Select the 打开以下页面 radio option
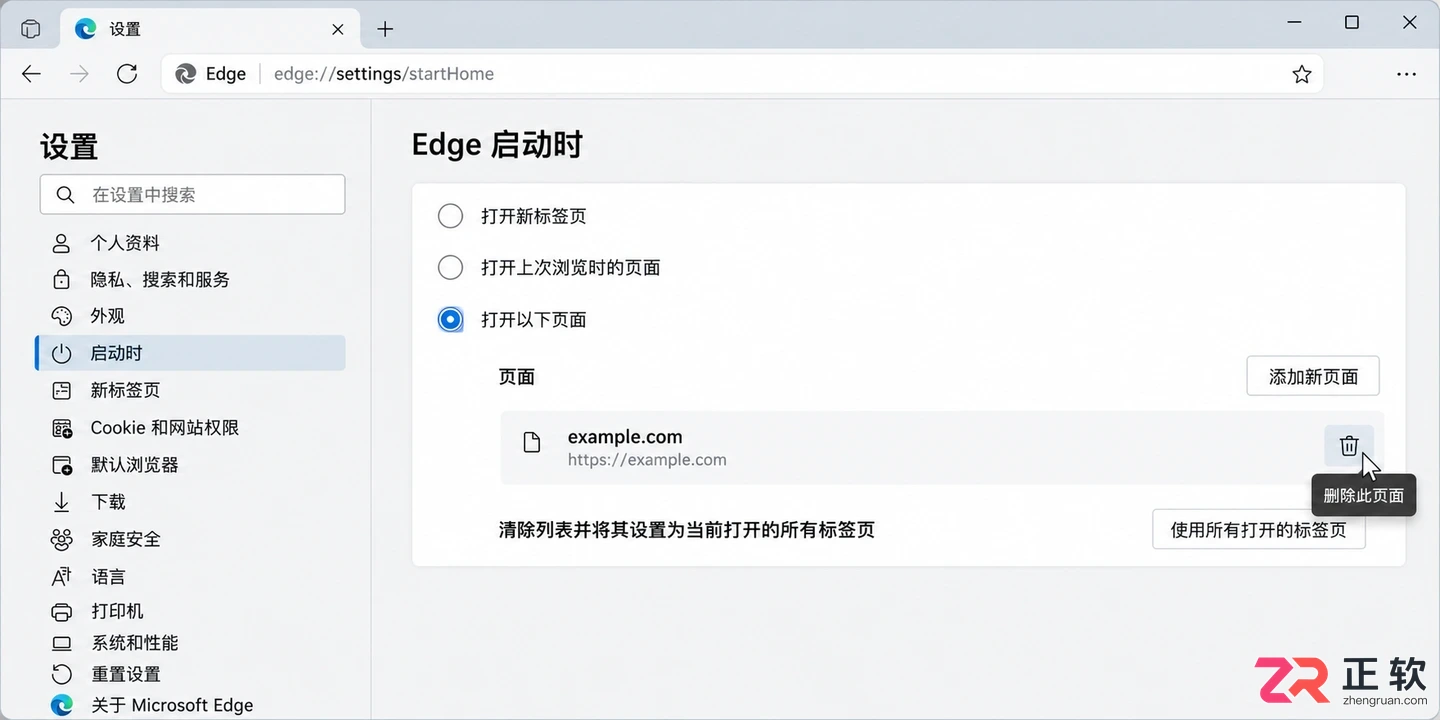The height and width of the screenshot is (720, 1440). tap(451, 320)
